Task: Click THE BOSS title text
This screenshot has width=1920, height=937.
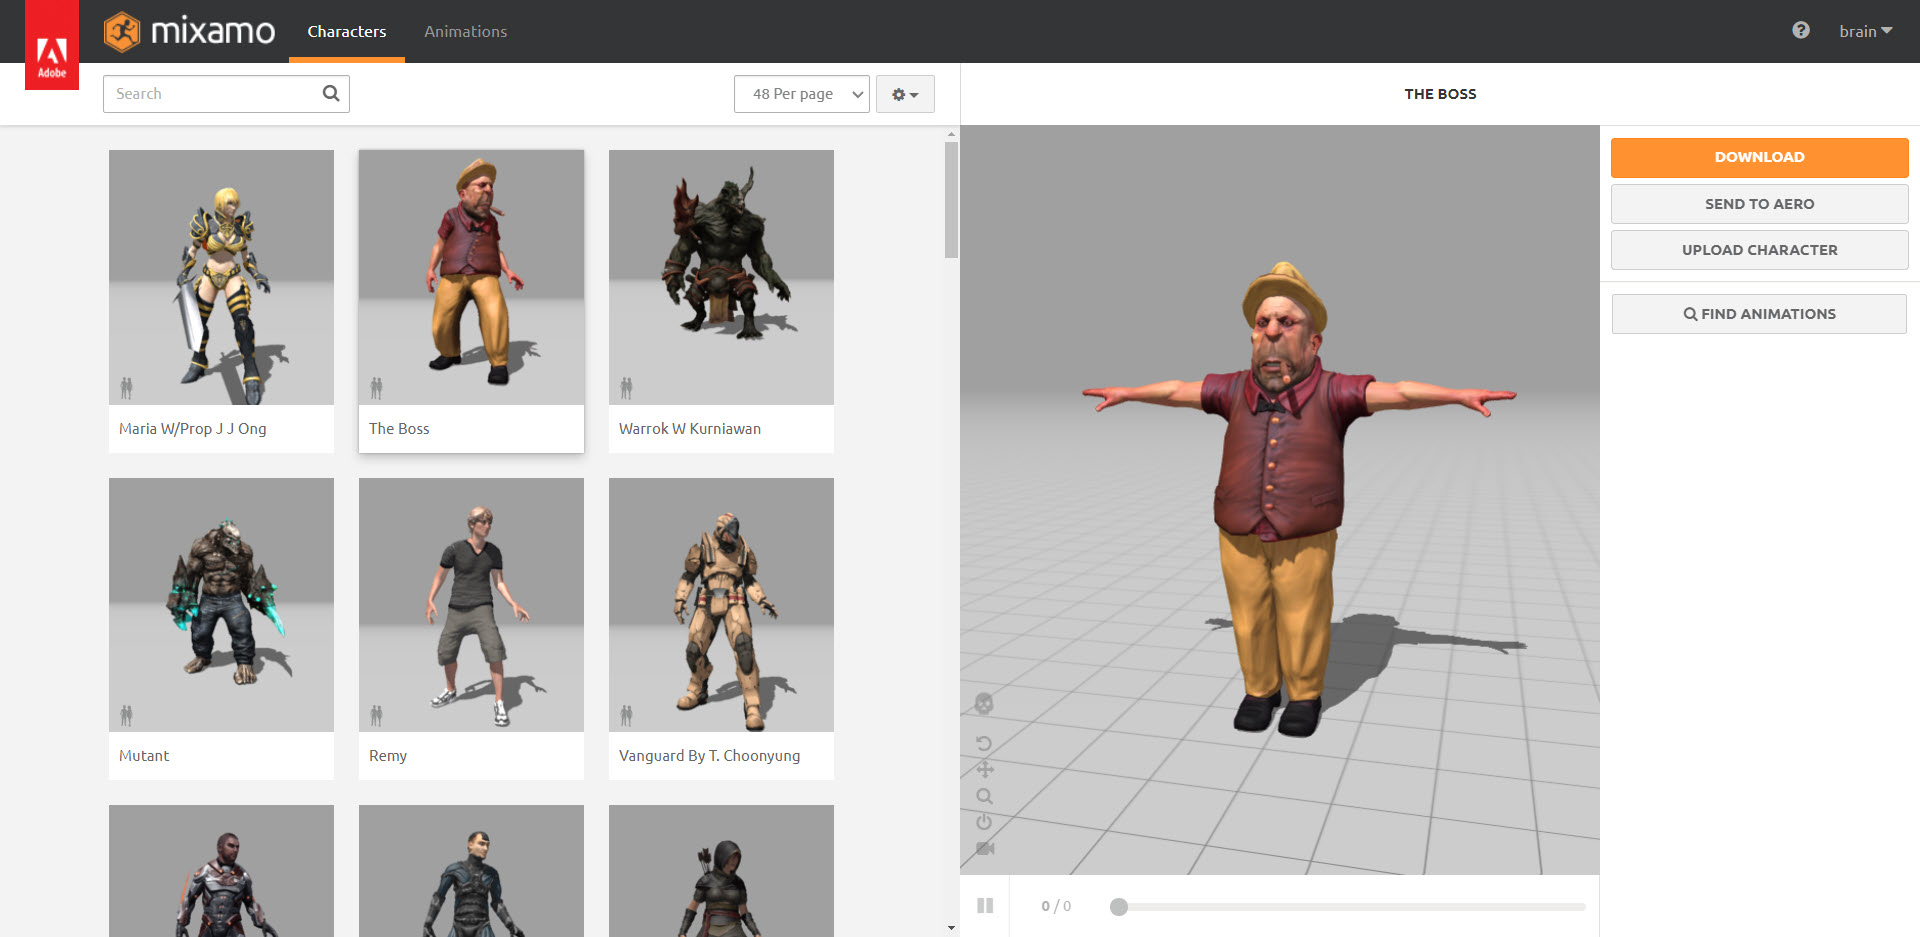Action: [1440, 94]
